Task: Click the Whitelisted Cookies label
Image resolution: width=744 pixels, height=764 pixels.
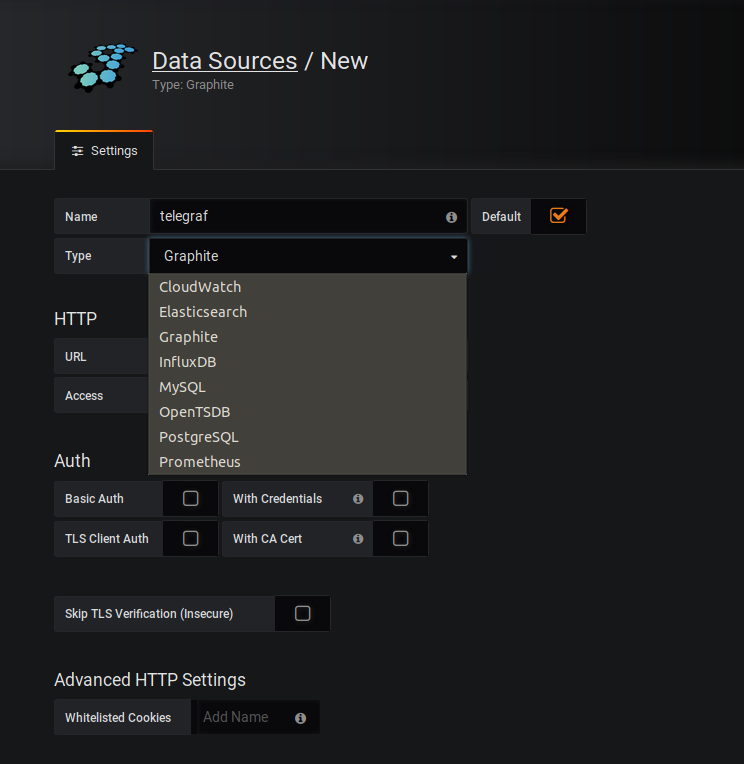Action: pyautogui.click(x=118, y=718)
